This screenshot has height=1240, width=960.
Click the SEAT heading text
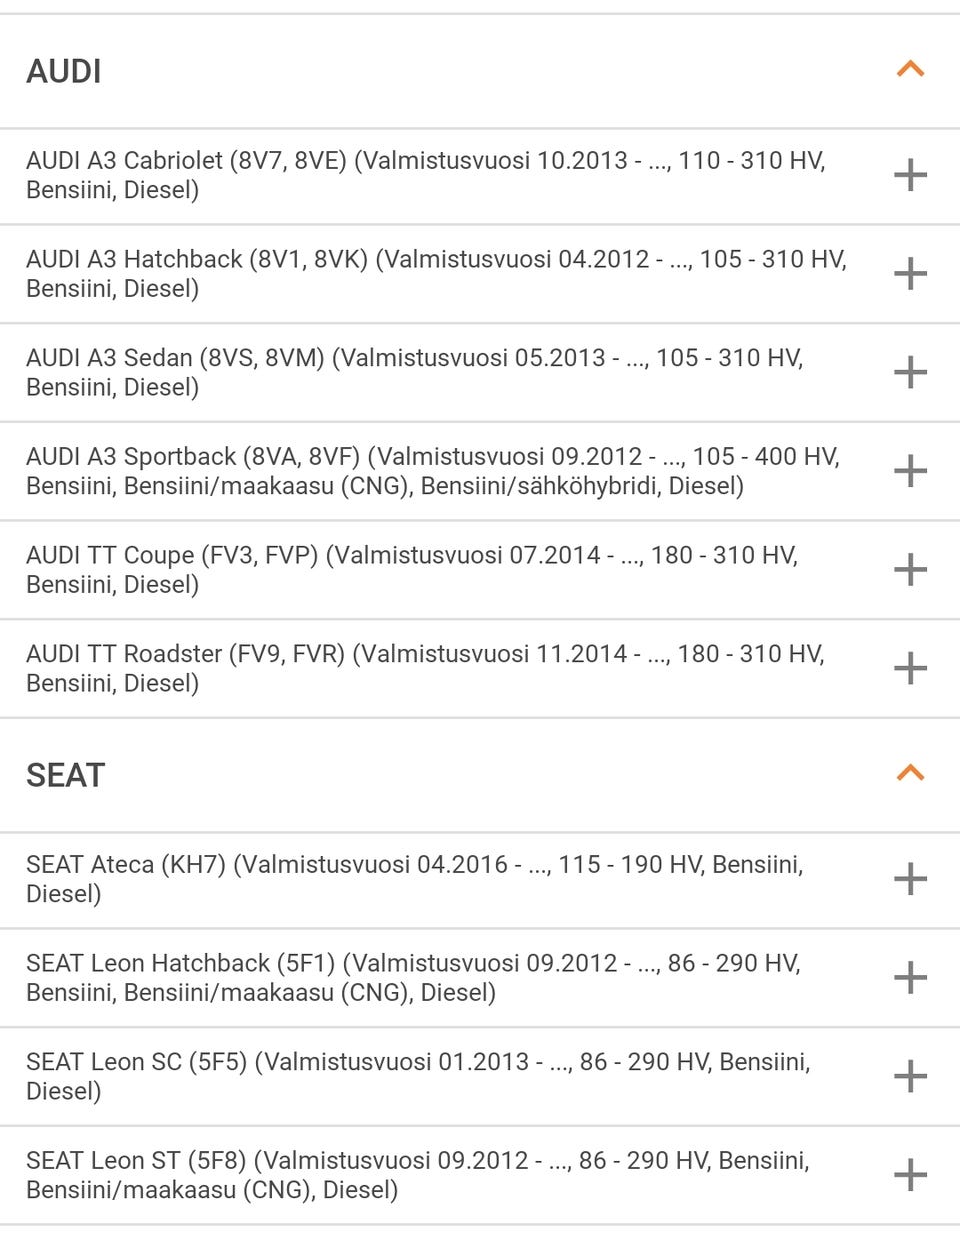(65, 776)
